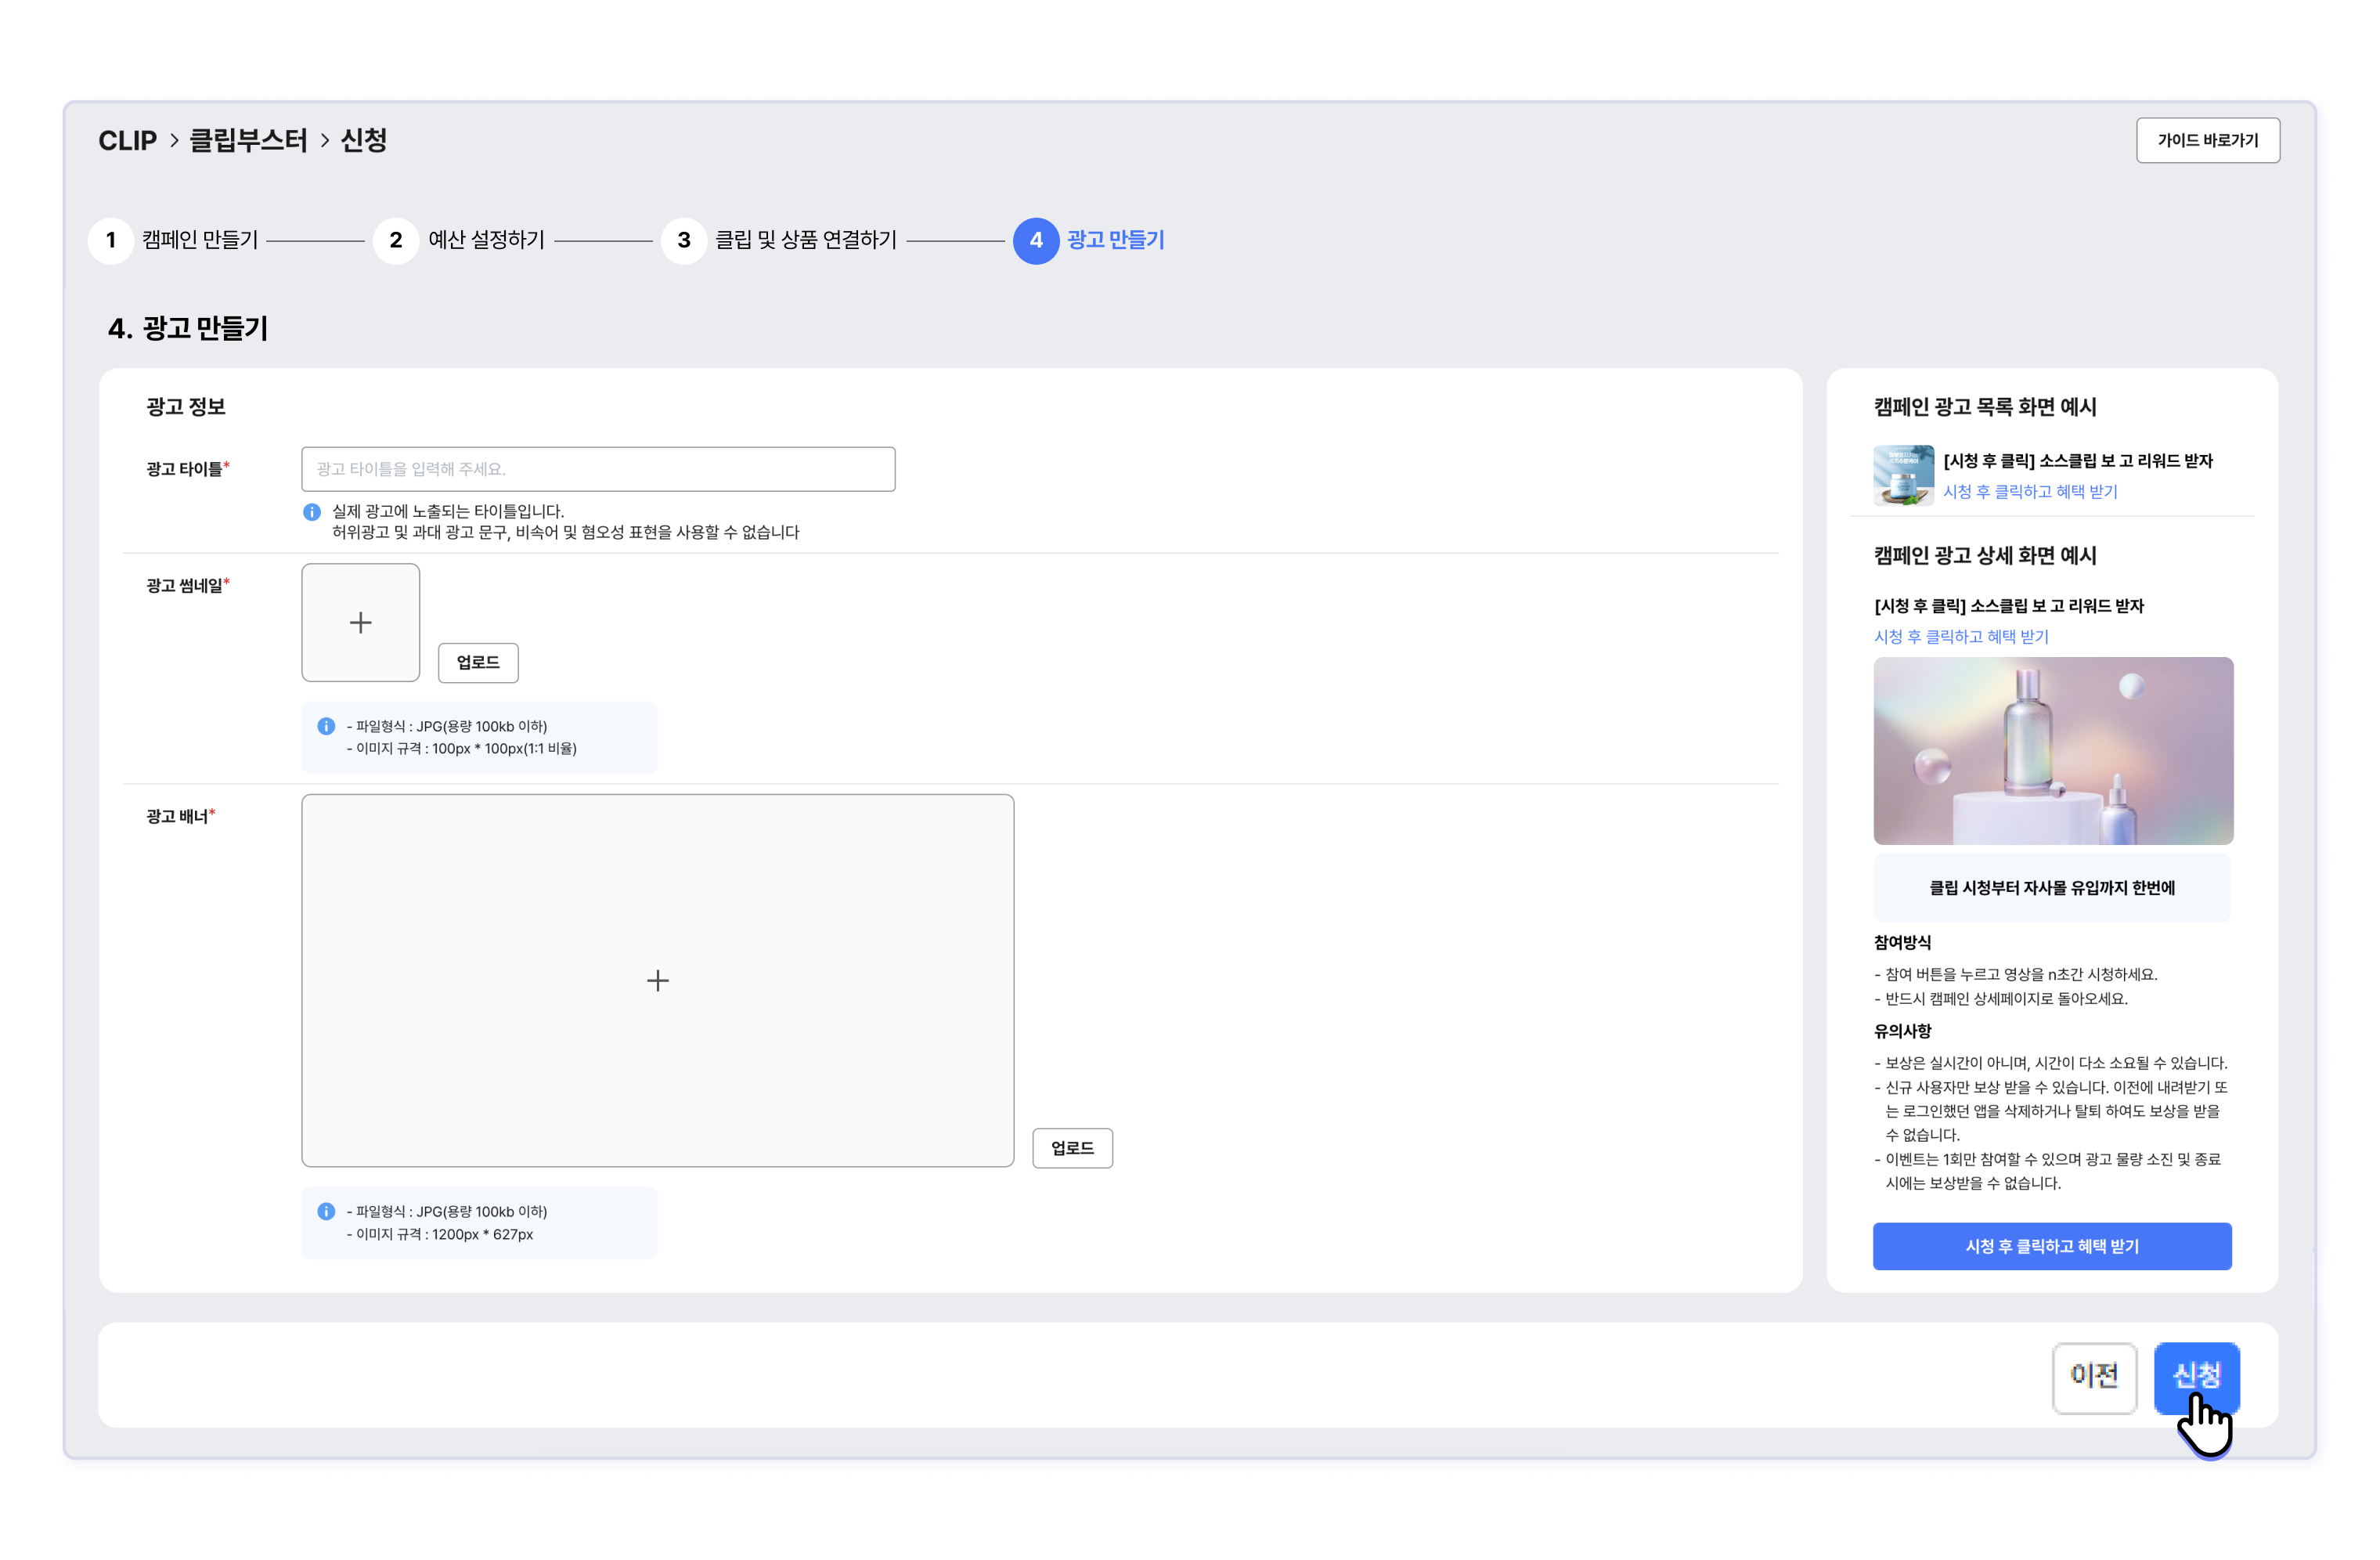This screenshot has width=2380, height=1560.
Task: Click step 4 circle icon in stepper
Action: coord(1035,241)
